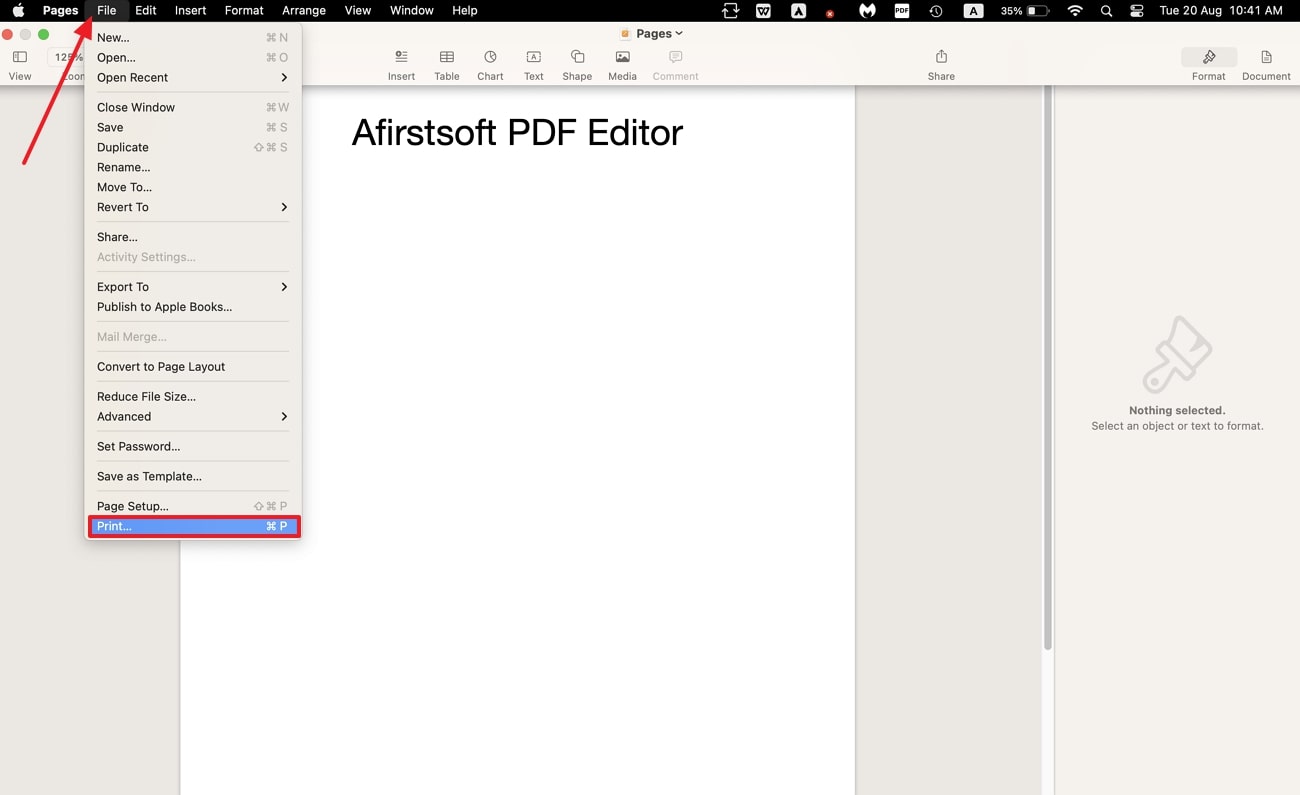
Task: Click the Pages application menu
Action: (x=60, y=10)
